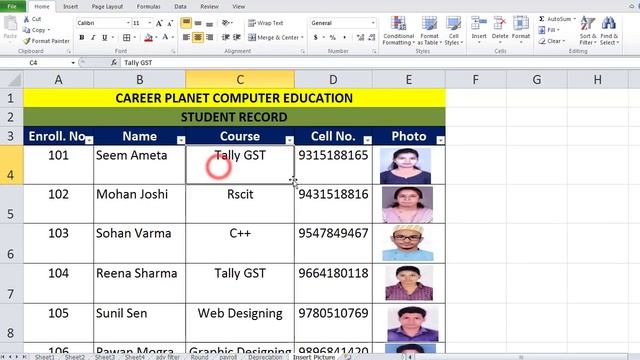Viewport: 640px width, 360px height.
Task: Switch to the View tab
Action: [238, 7]
